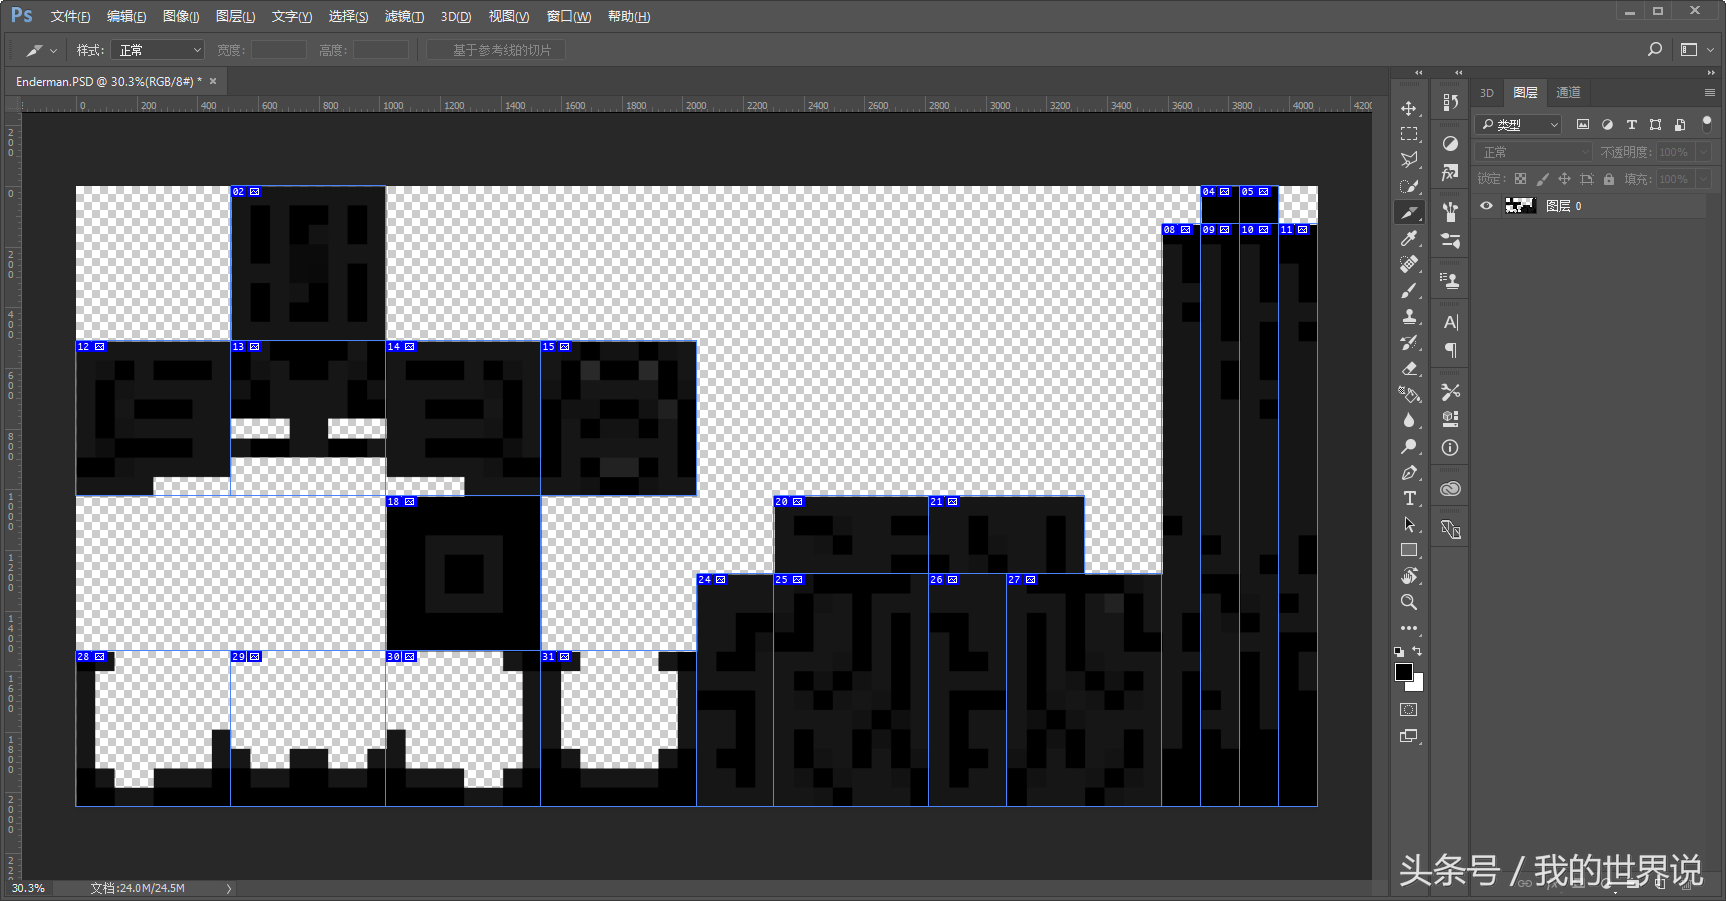The height and width of the screenshot is (901, 1726).
Task: Click the search magnifier button in options bar
Action: click(x=1655, y=50)
